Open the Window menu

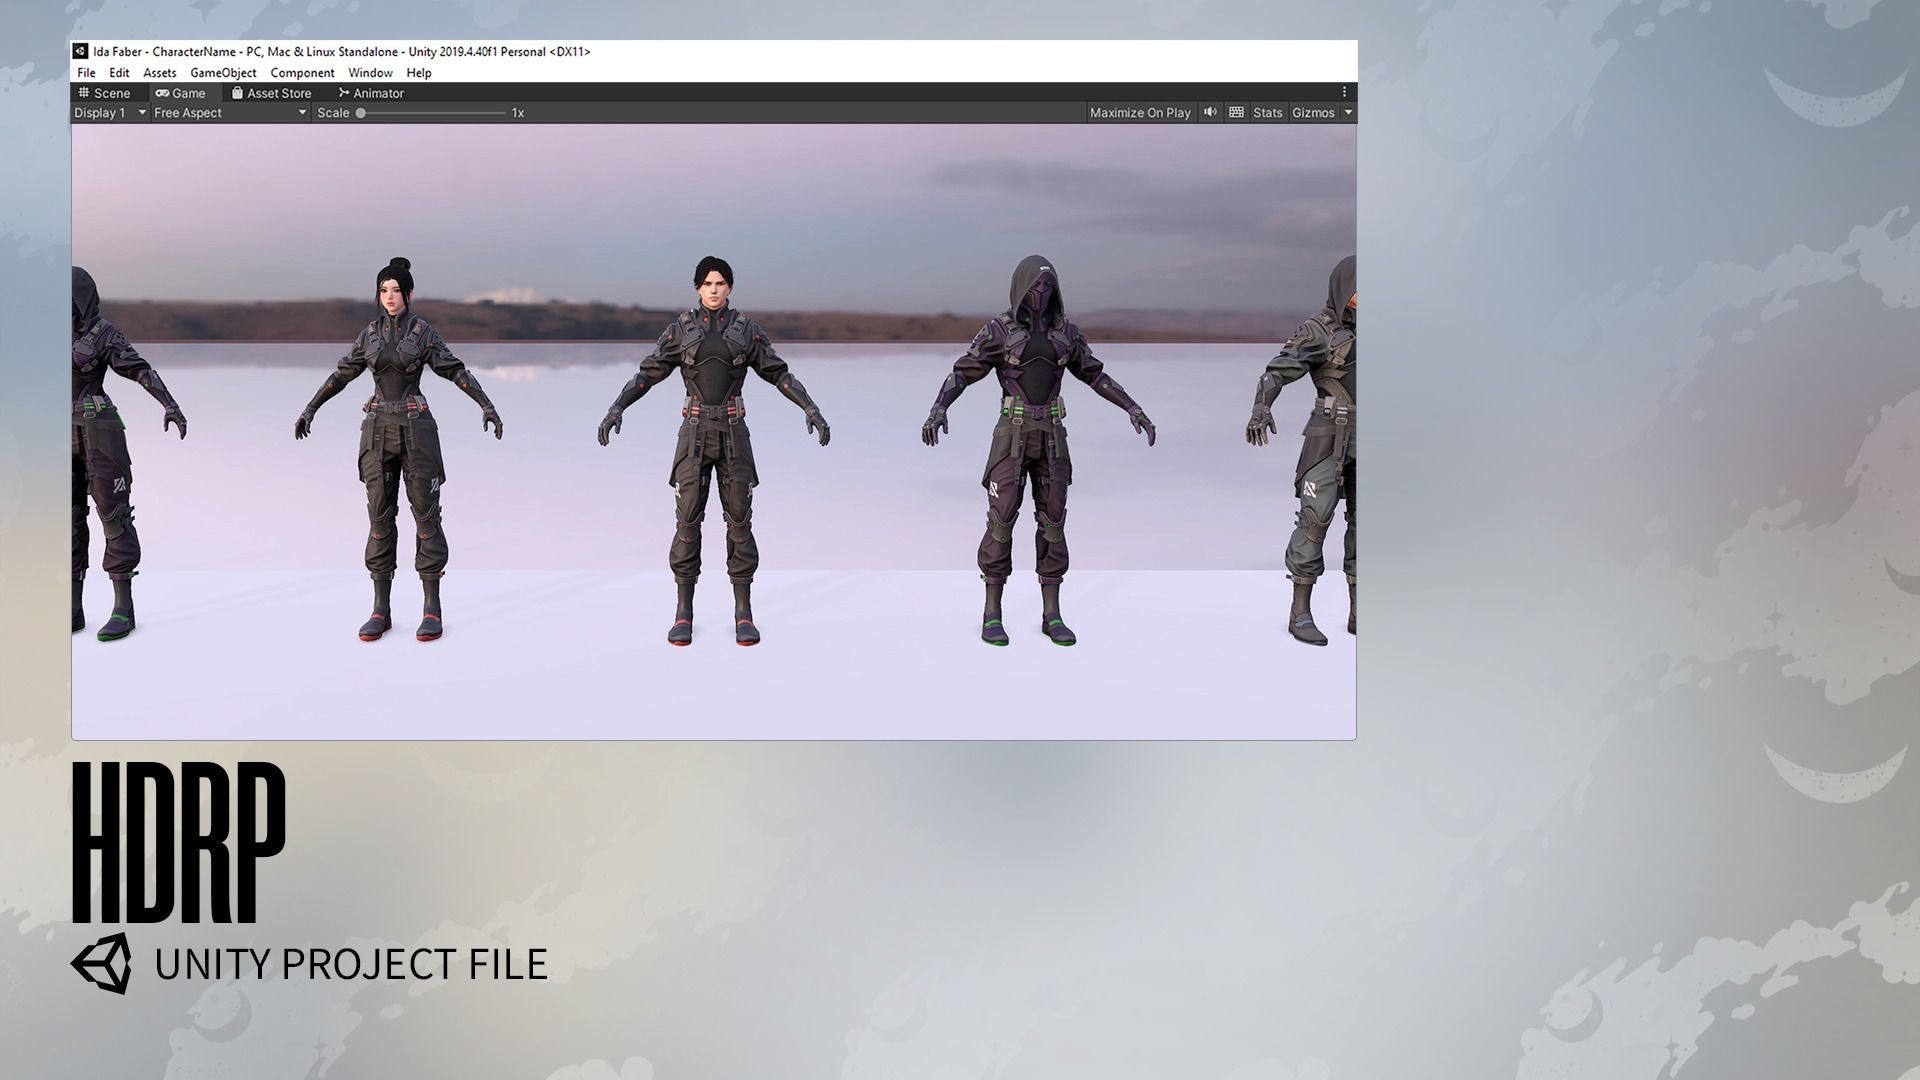tap(370, 73)
